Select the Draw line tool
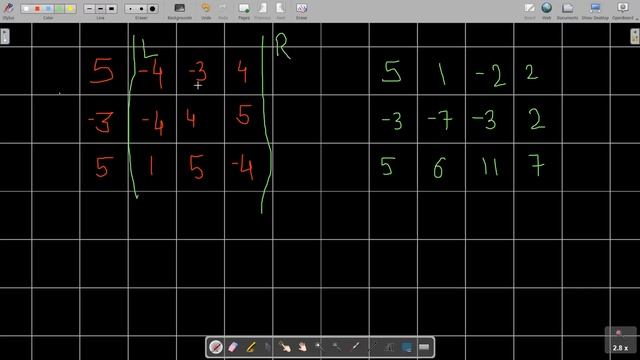640x360 pixels. (x=372, y=347)
